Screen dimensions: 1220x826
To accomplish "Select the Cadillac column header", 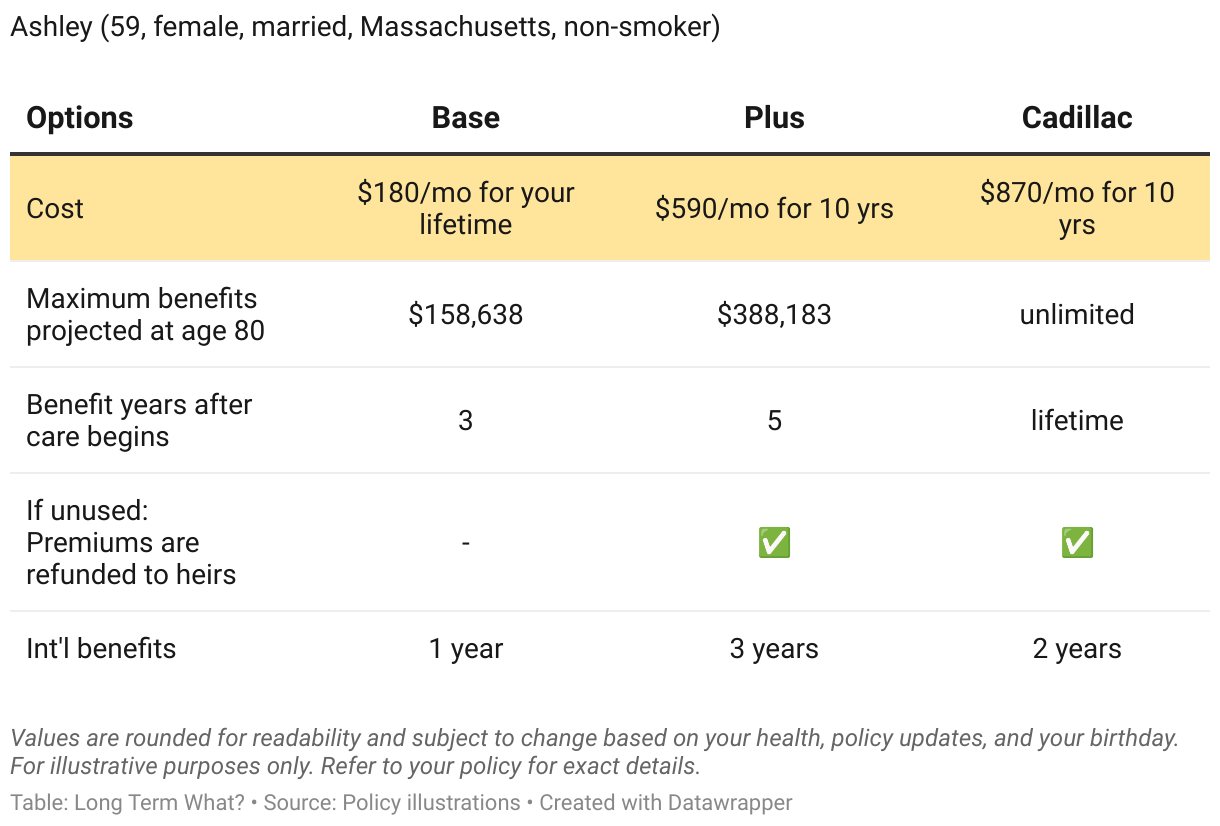I will [1077, 118].
